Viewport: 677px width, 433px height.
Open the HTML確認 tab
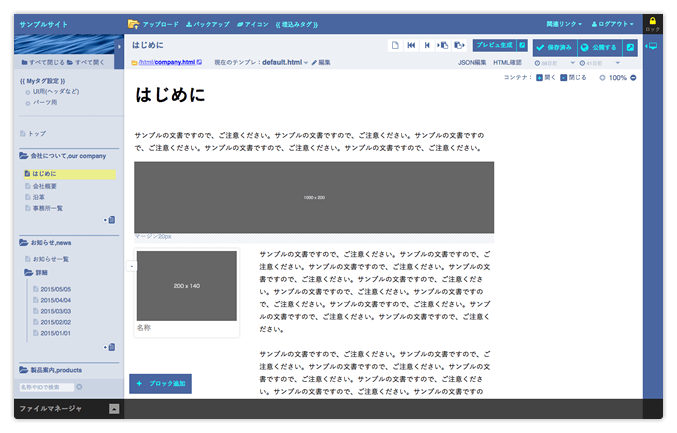click(509, 62)
